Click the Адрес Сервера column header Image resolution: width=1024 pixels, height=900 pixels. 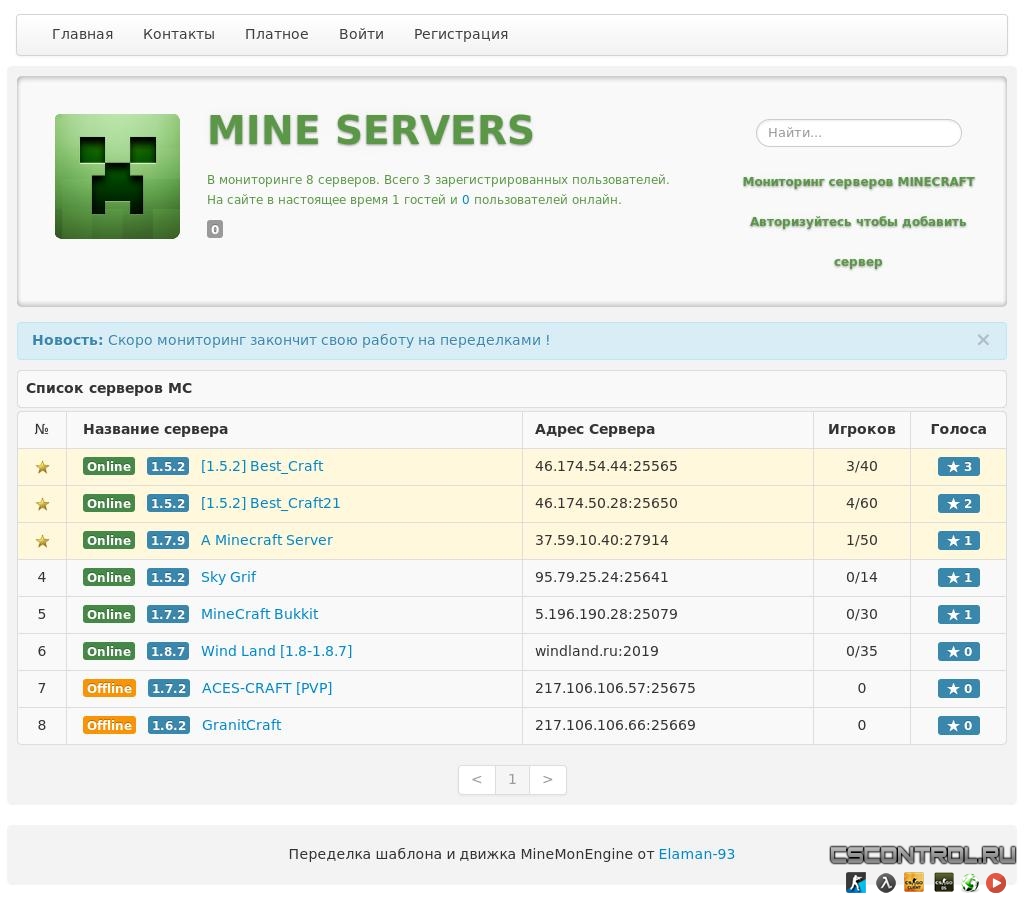tap(595, 429)
